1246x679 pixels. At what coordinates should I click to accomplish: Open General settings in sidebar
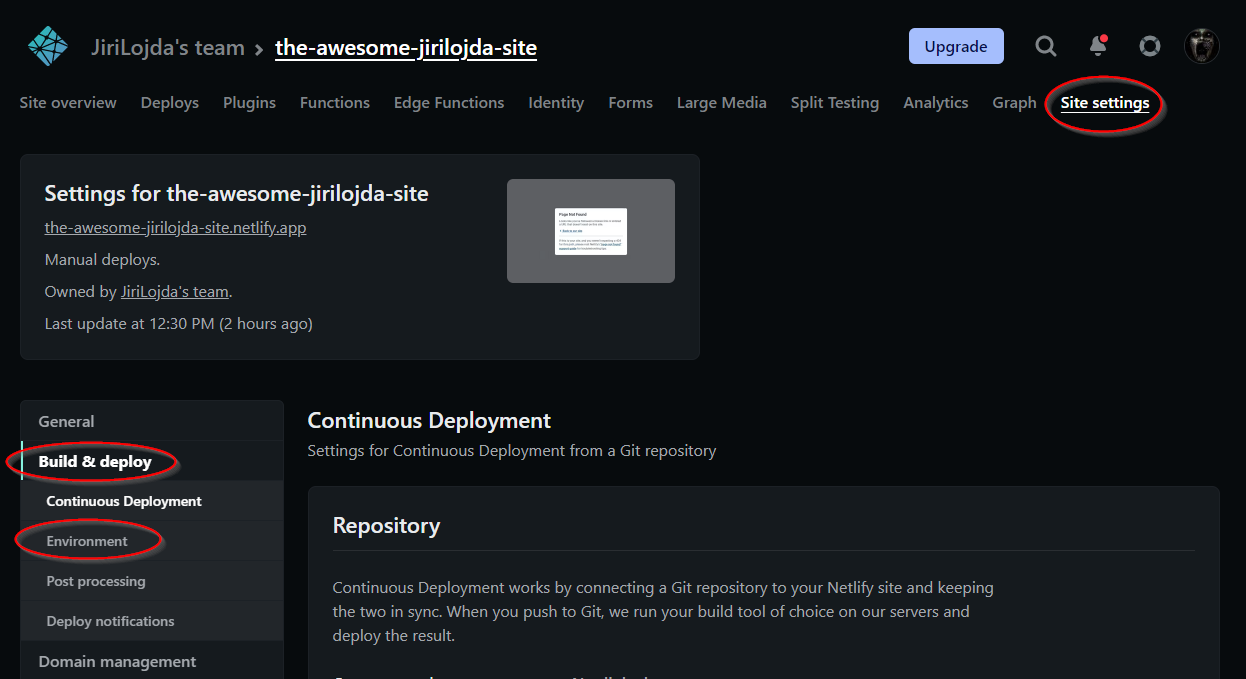coord(152,421)
